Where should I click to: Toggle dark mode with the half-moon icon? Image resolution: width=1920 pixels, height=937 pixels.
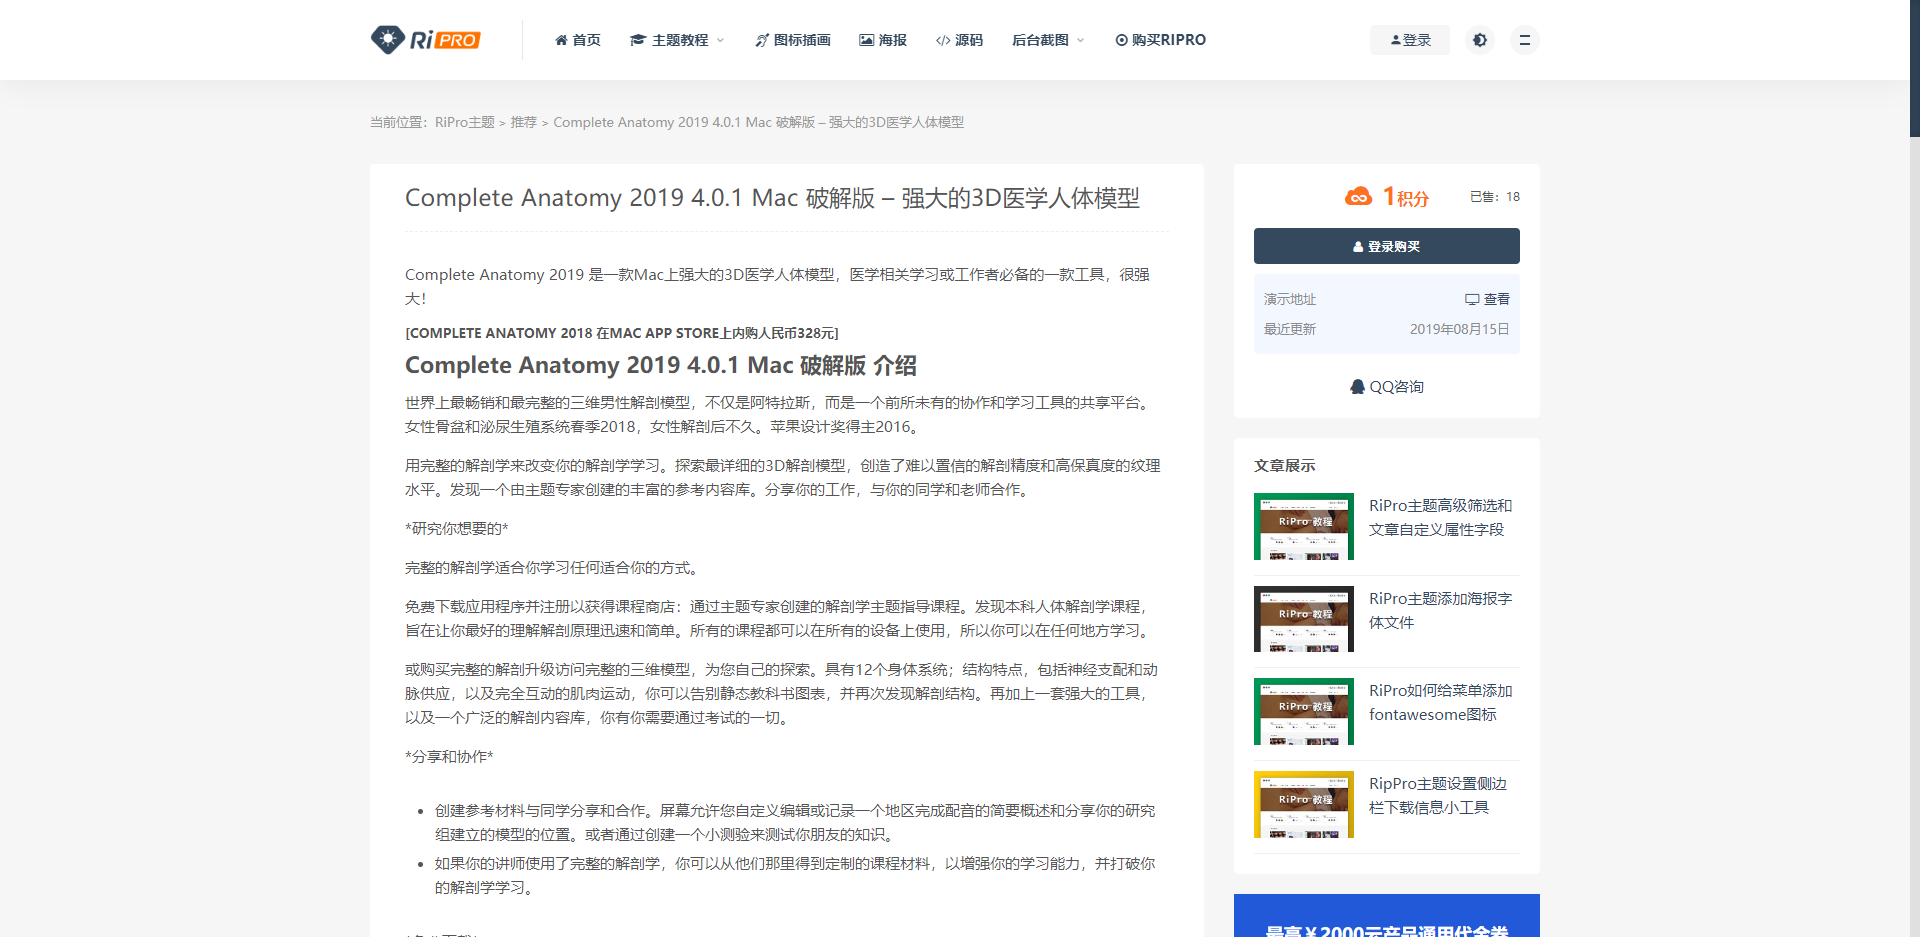pos(1480,40)
